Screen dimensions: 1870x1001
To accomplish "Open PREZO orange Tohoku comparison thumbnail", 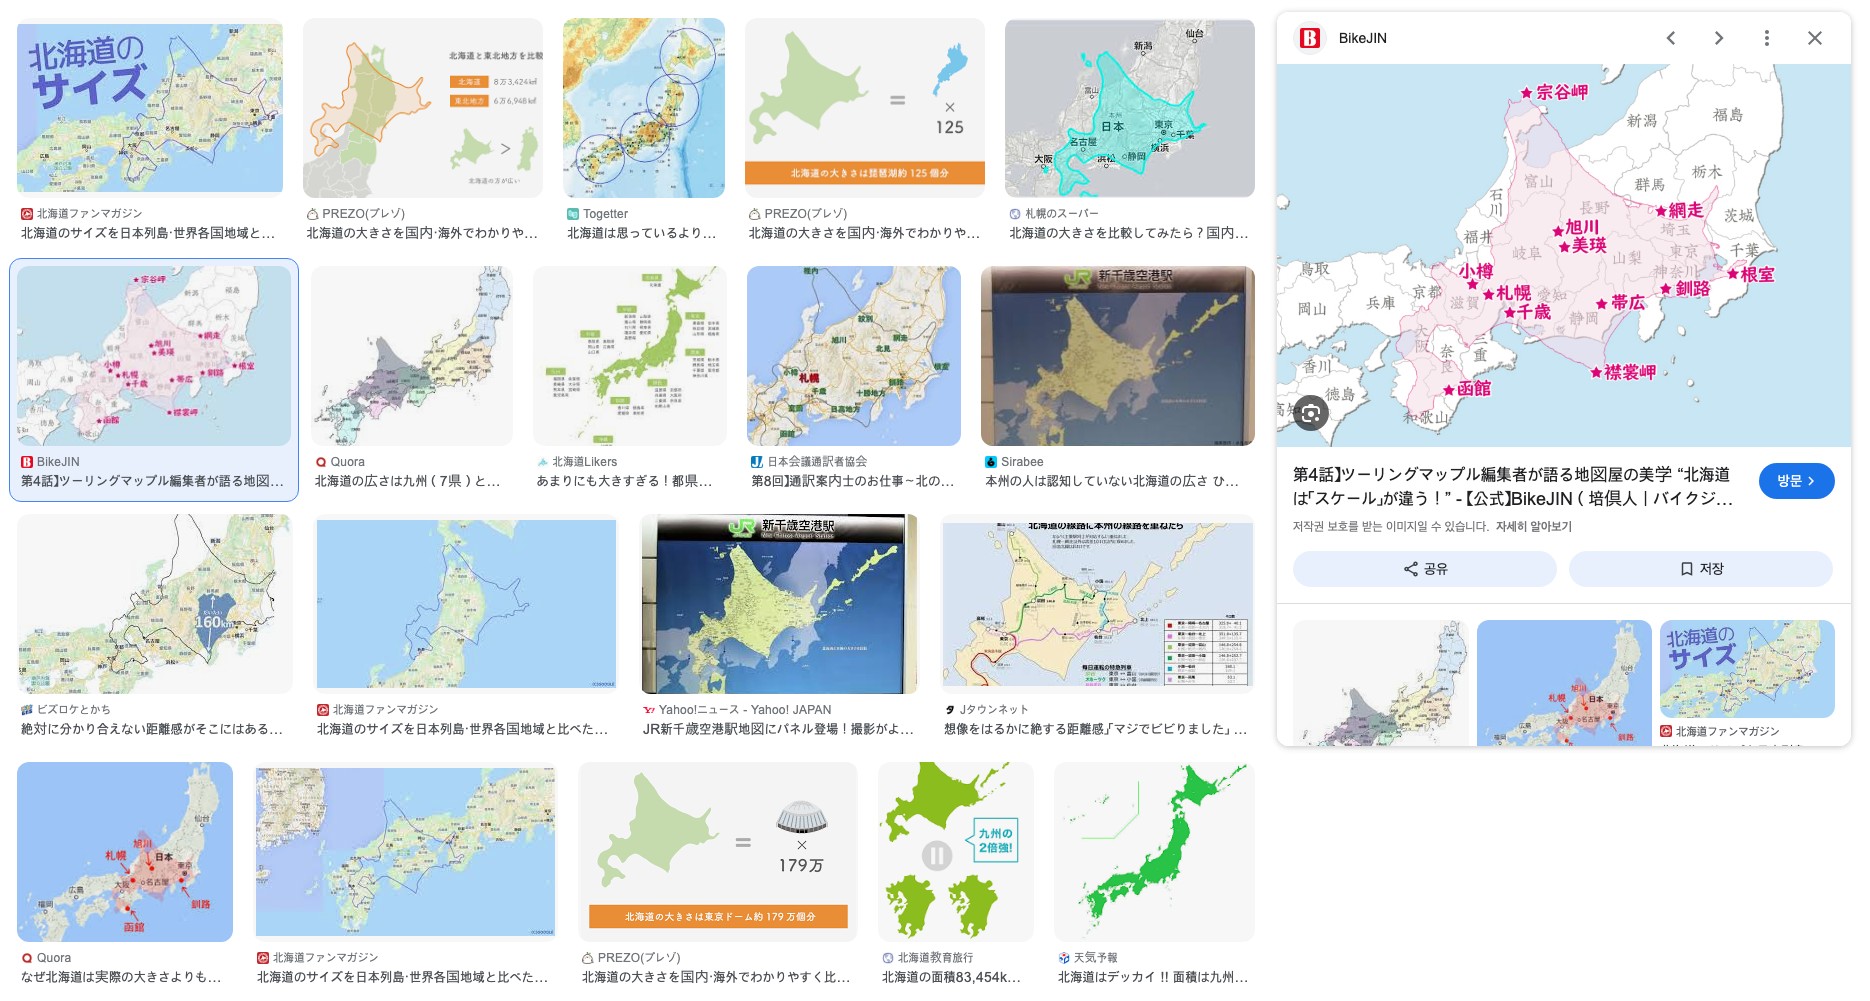I will point(423,108).
